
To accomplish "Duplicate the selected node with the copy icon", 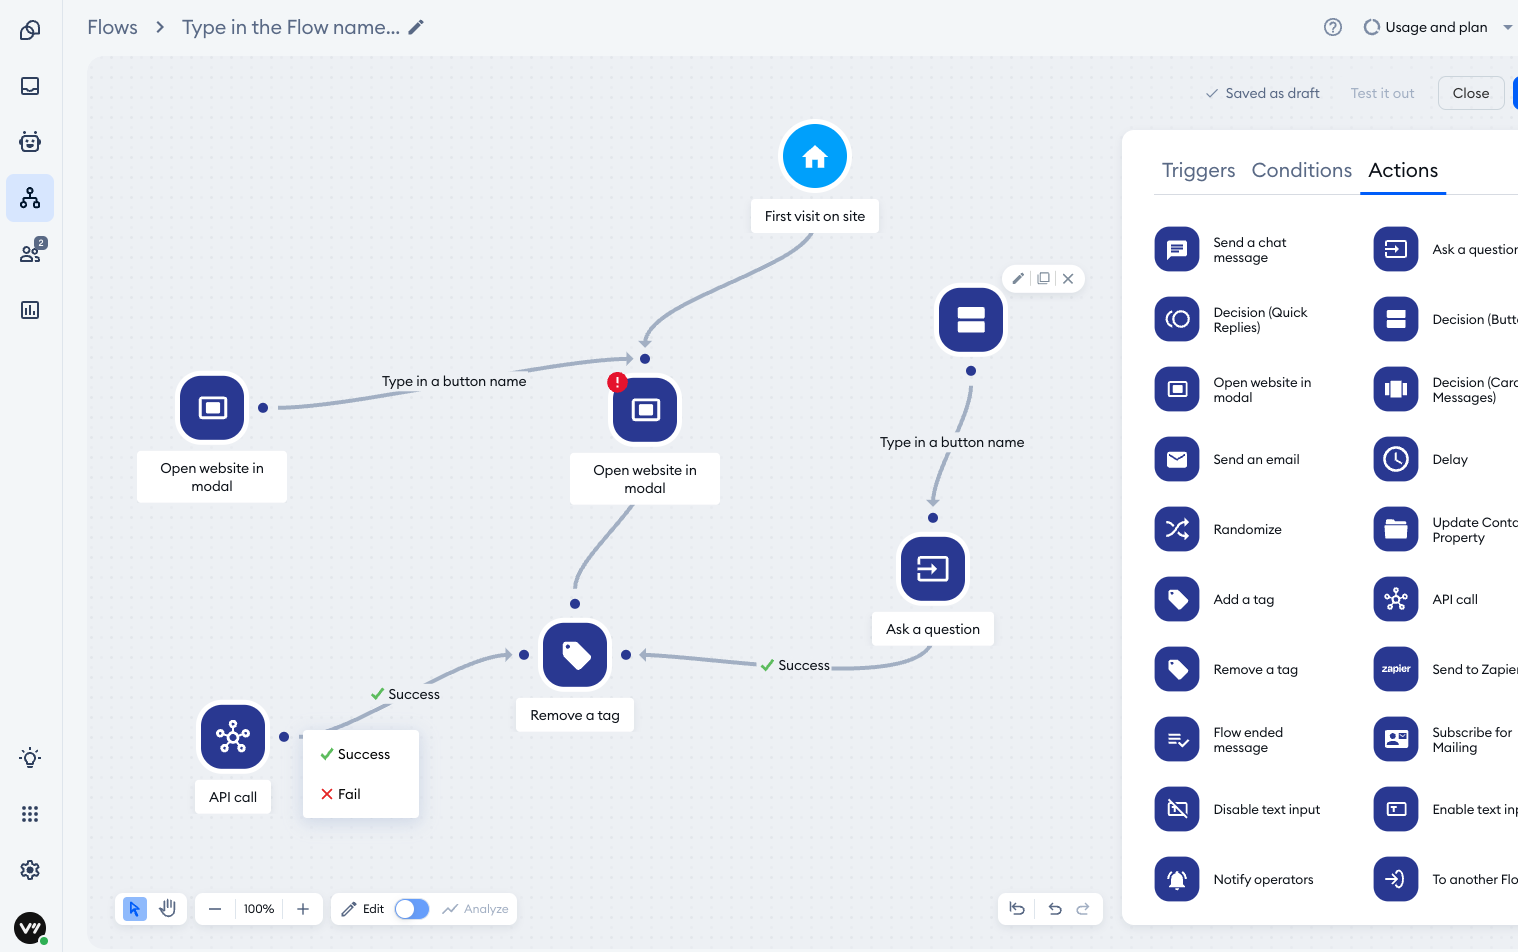I will pos(1043,279).
